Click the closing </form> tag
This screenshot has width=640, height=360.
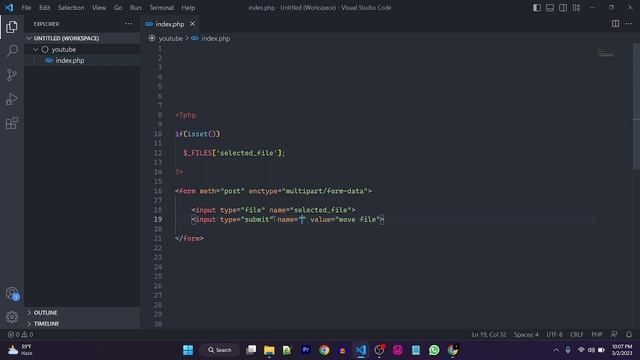point(189,238)
